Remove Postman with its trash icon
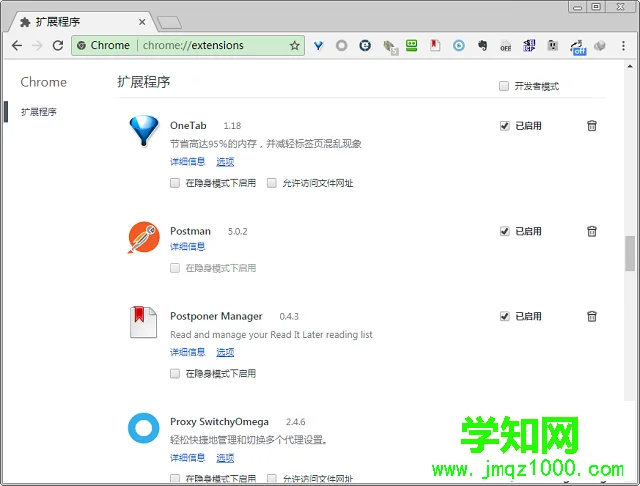This screenshot has height=486, width=640. tap(592, 231)
